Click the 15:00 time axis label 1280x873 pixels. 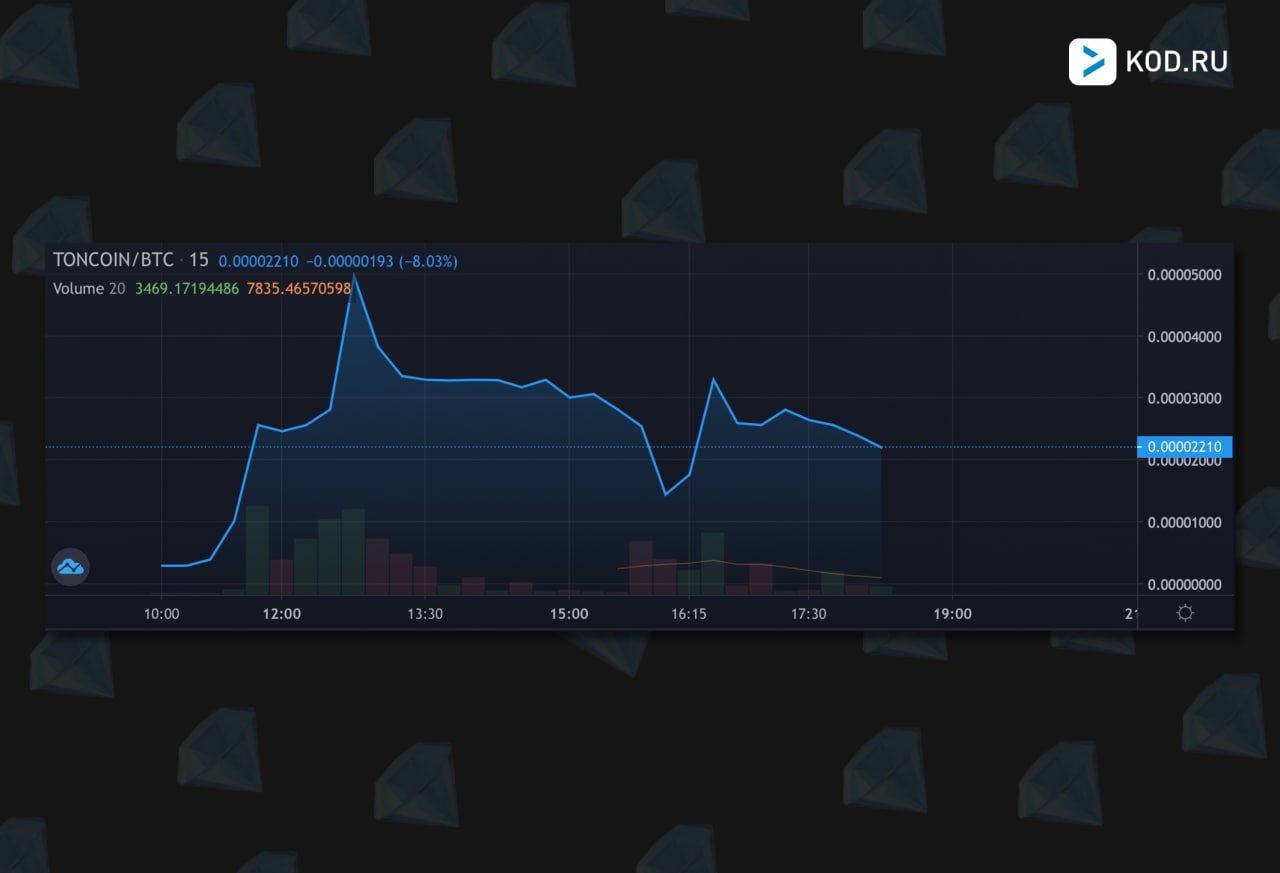569,614
